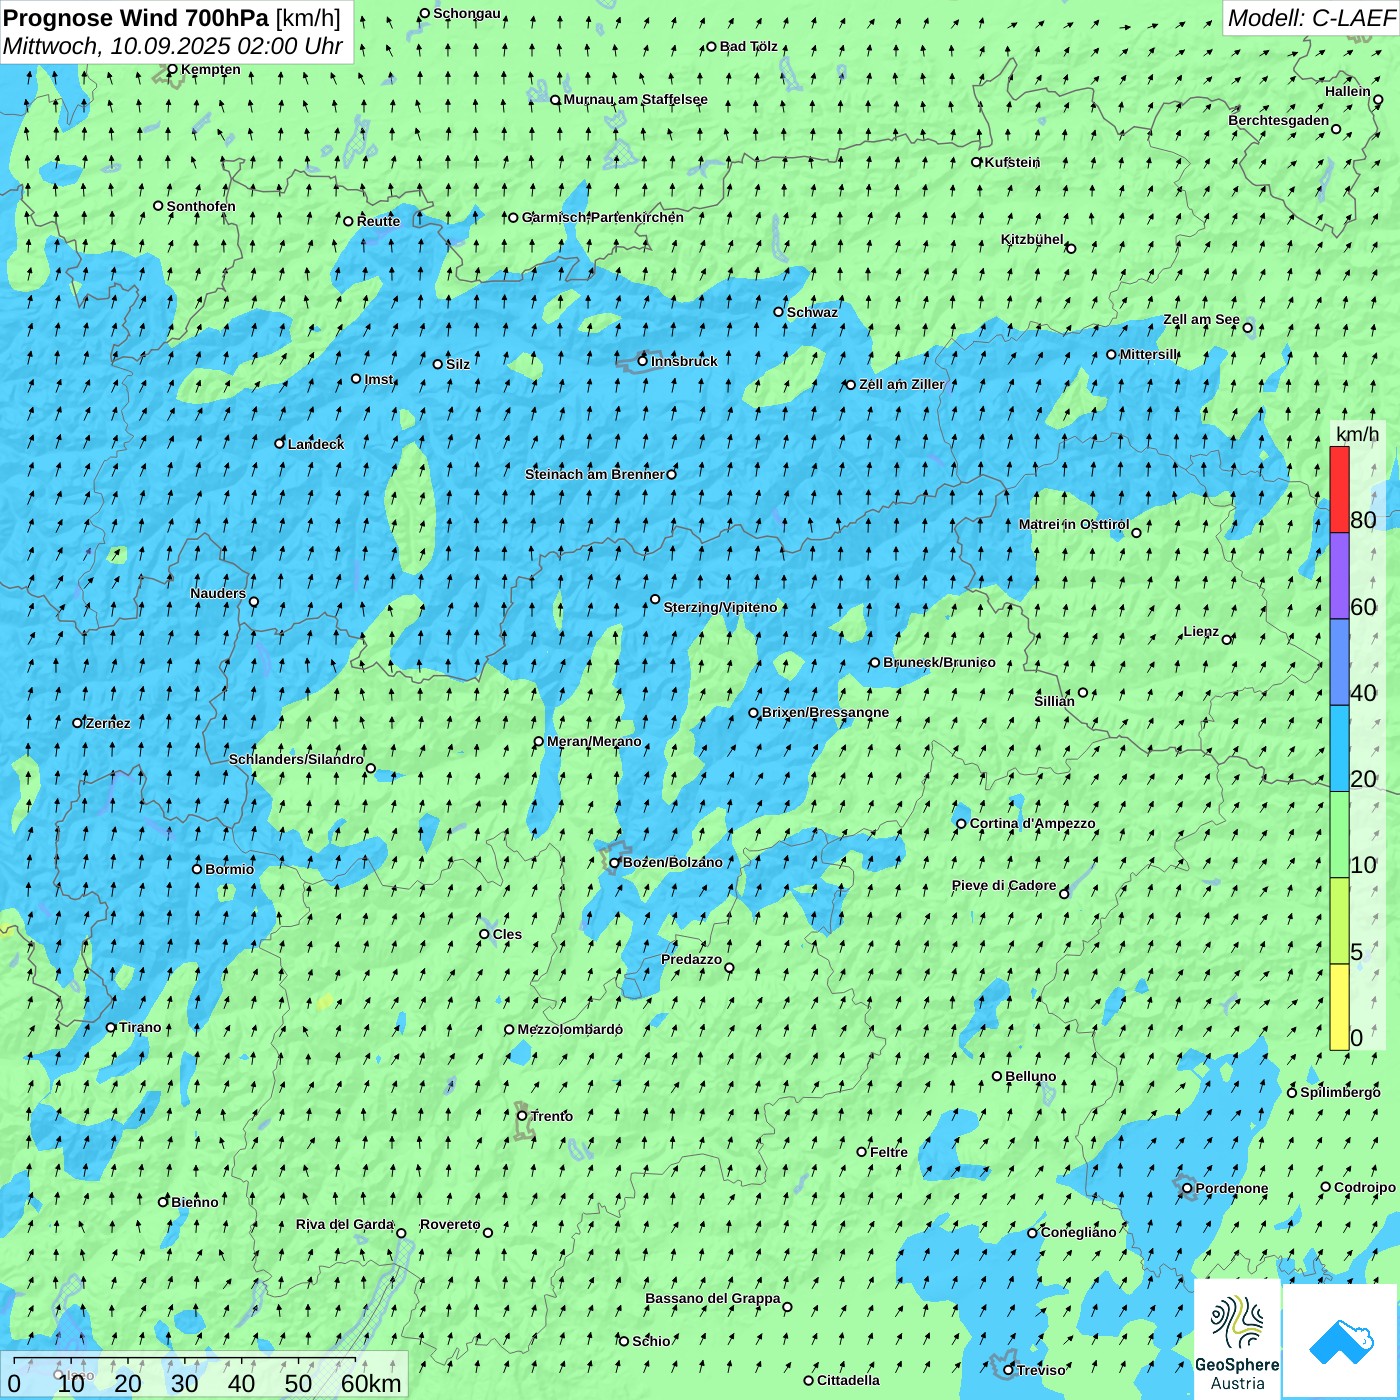This screenshot has width=1400, height=1400.
Task: Click the 'Feltre' label
Action: 889,1152
